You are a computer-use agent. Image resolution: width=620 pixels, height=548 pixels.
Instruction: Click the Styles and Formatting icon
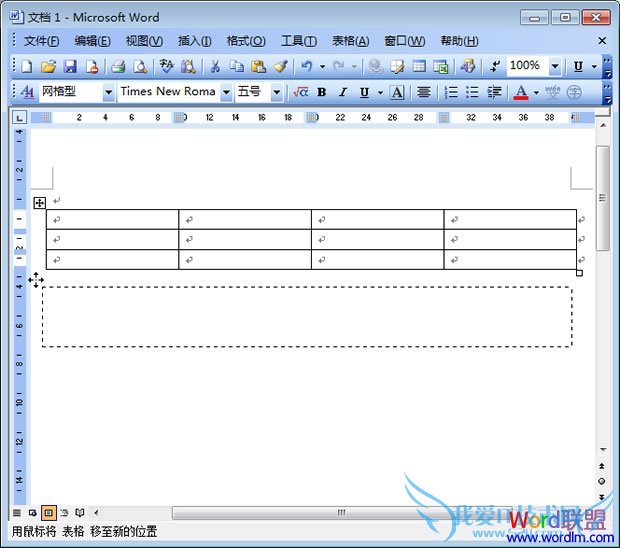[27, 92]
